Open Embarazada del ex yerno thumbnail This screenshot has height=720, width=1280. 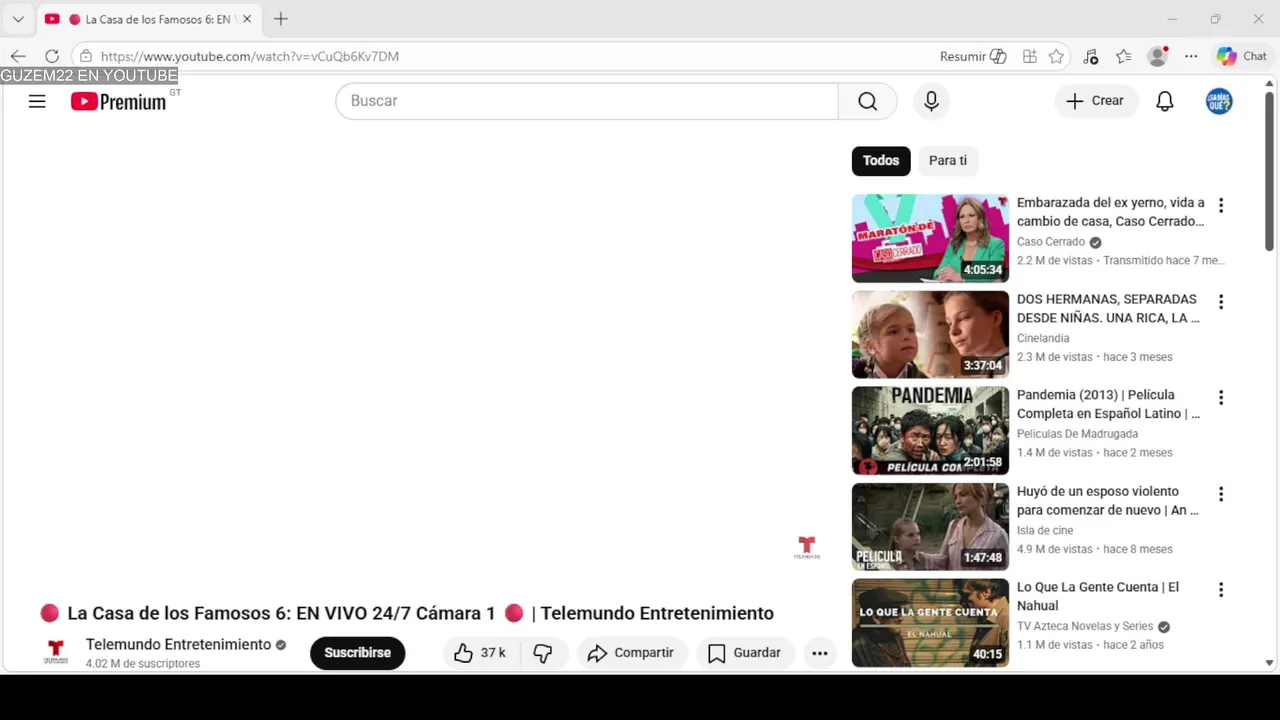[930, 238]
